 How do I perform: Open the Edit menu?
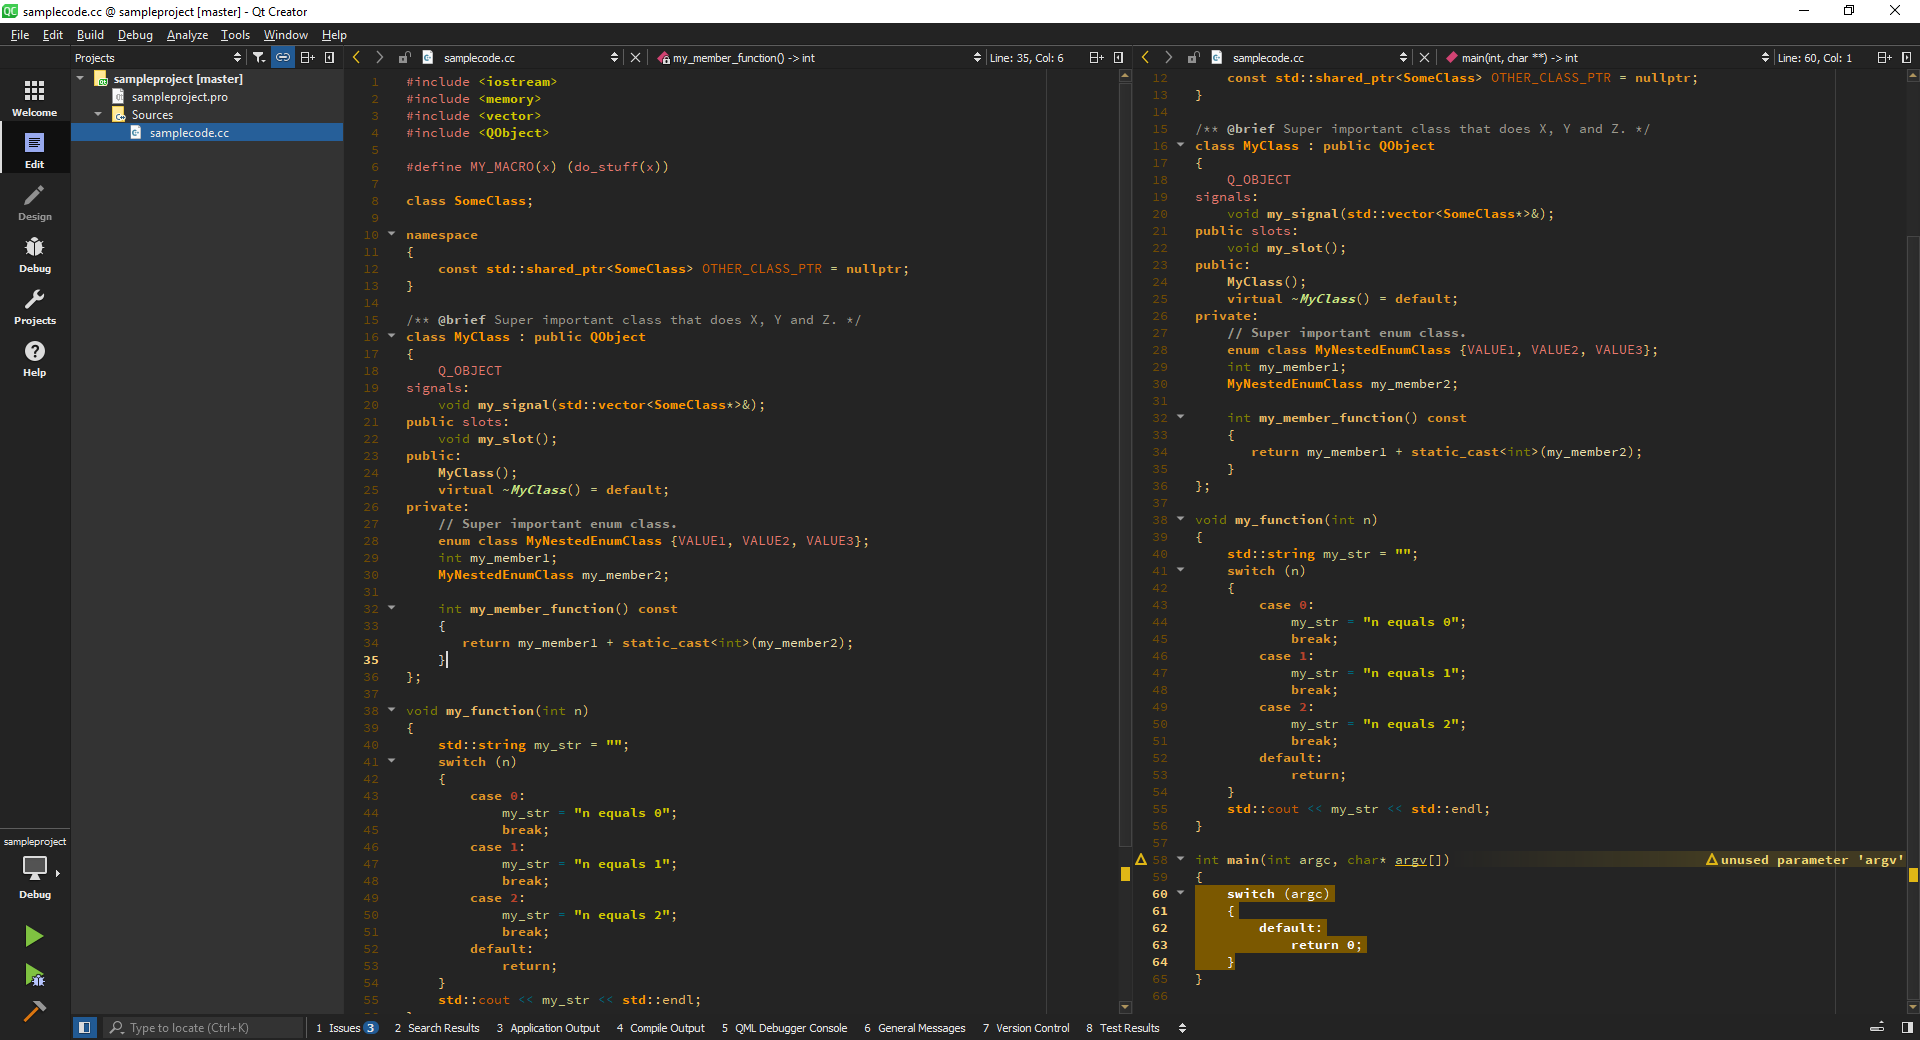[53, 35]
